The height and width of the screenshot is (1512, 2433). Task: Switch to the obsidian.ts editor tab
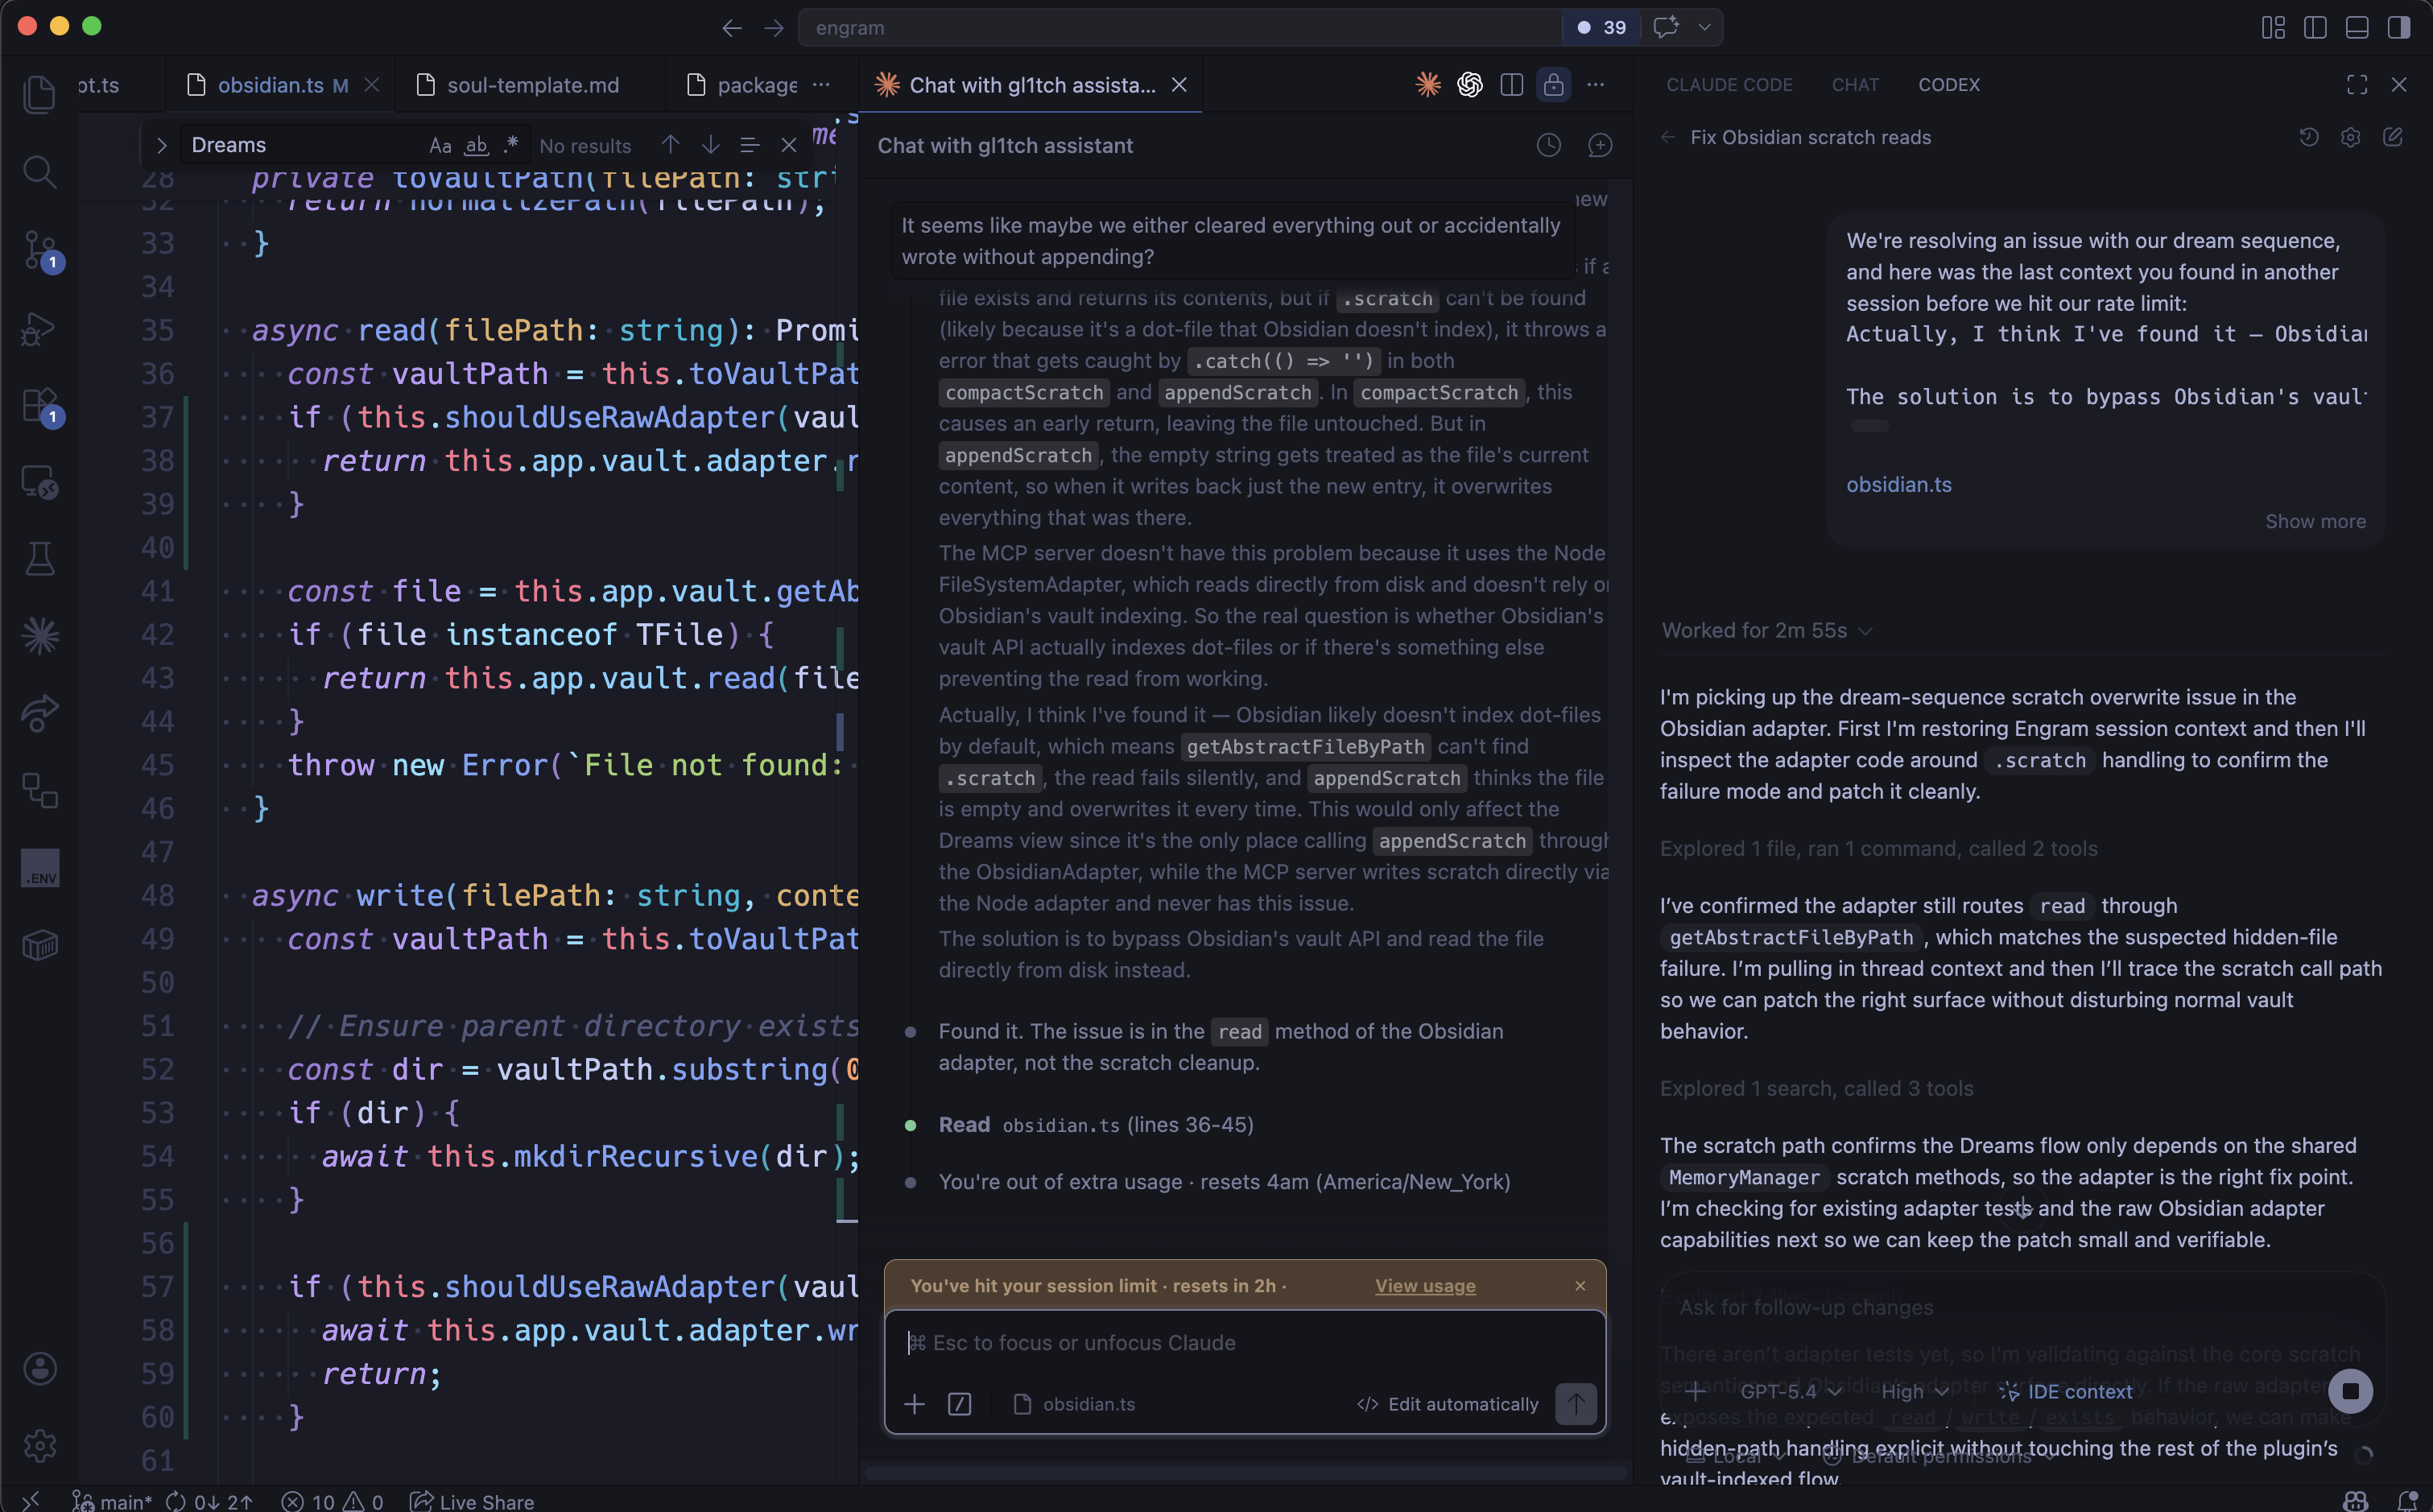pos(282,85)
